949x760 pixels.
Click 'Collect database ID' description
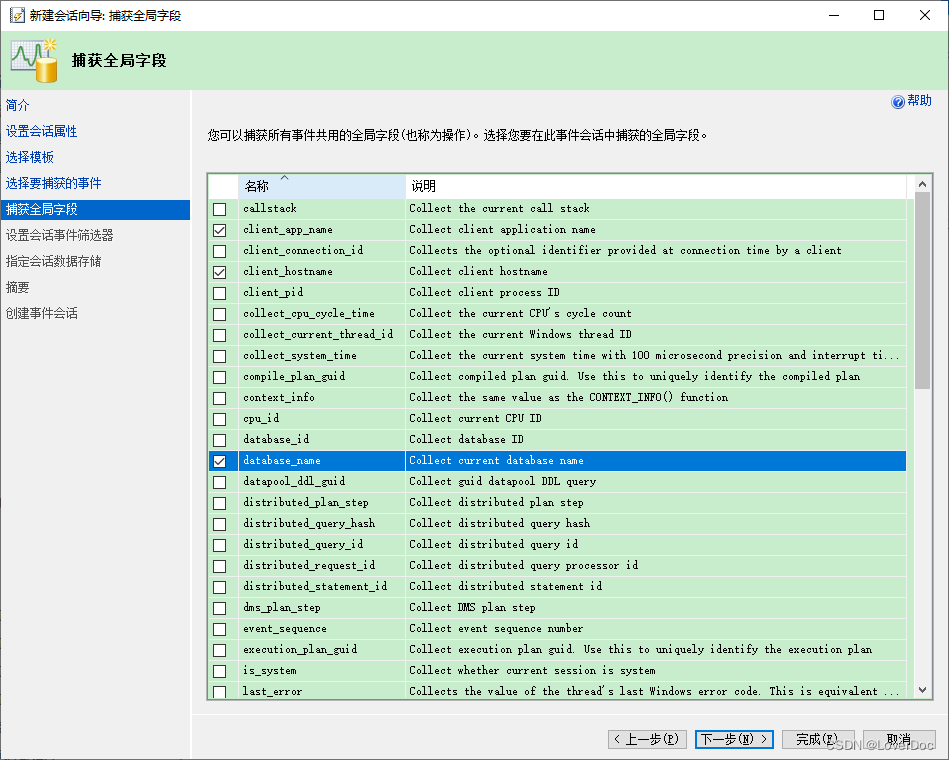tap(466, 439)
